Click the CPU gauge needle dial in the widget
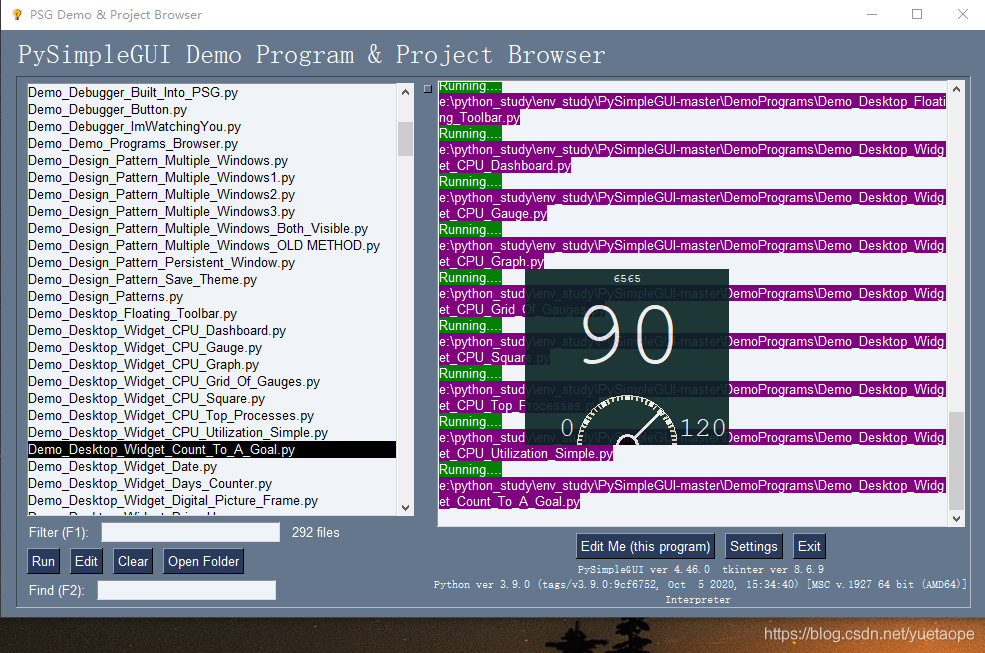Viewport: 985px width, 653px height. pyautogui.click(x=628, y=420)
